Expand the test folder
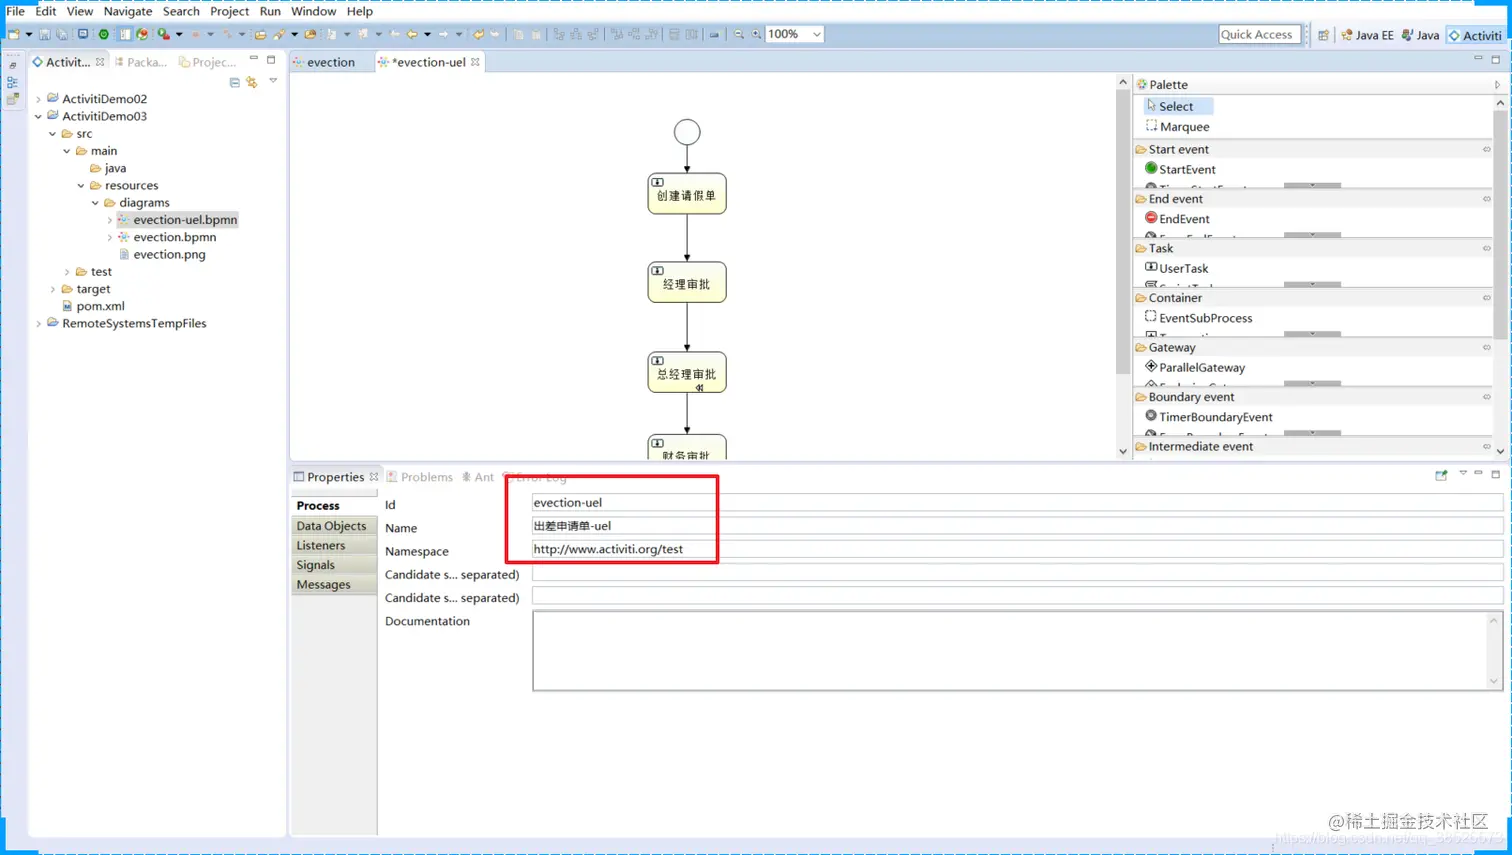This screenshot has width=1512, height=855. (x=68, y=272)
